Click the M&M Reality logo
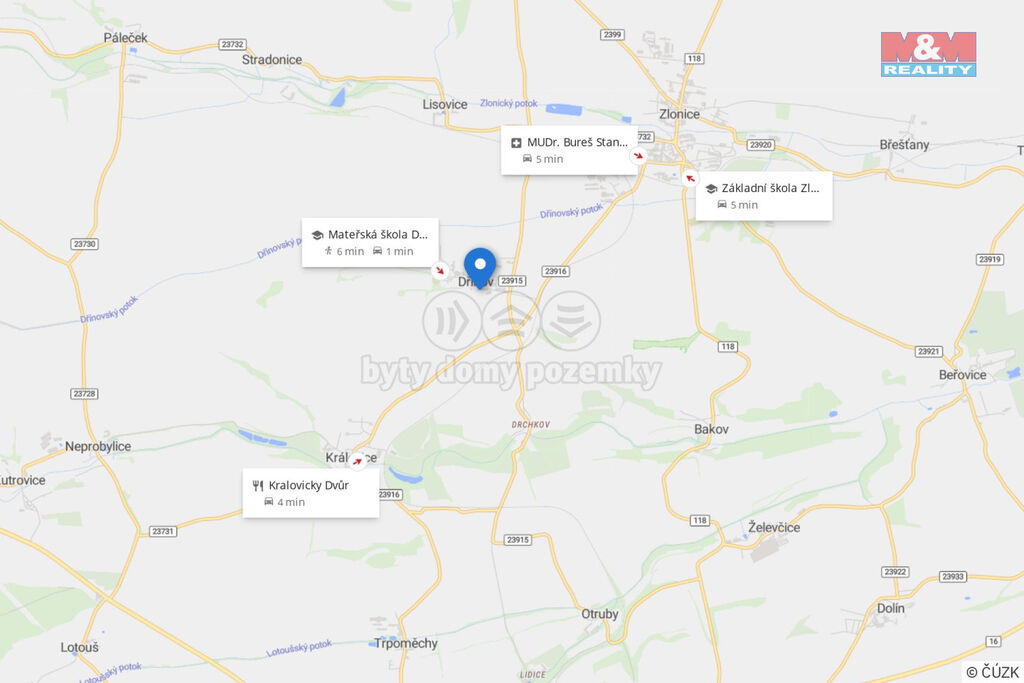Screen dimensions: 1024x683 (928, 54)
